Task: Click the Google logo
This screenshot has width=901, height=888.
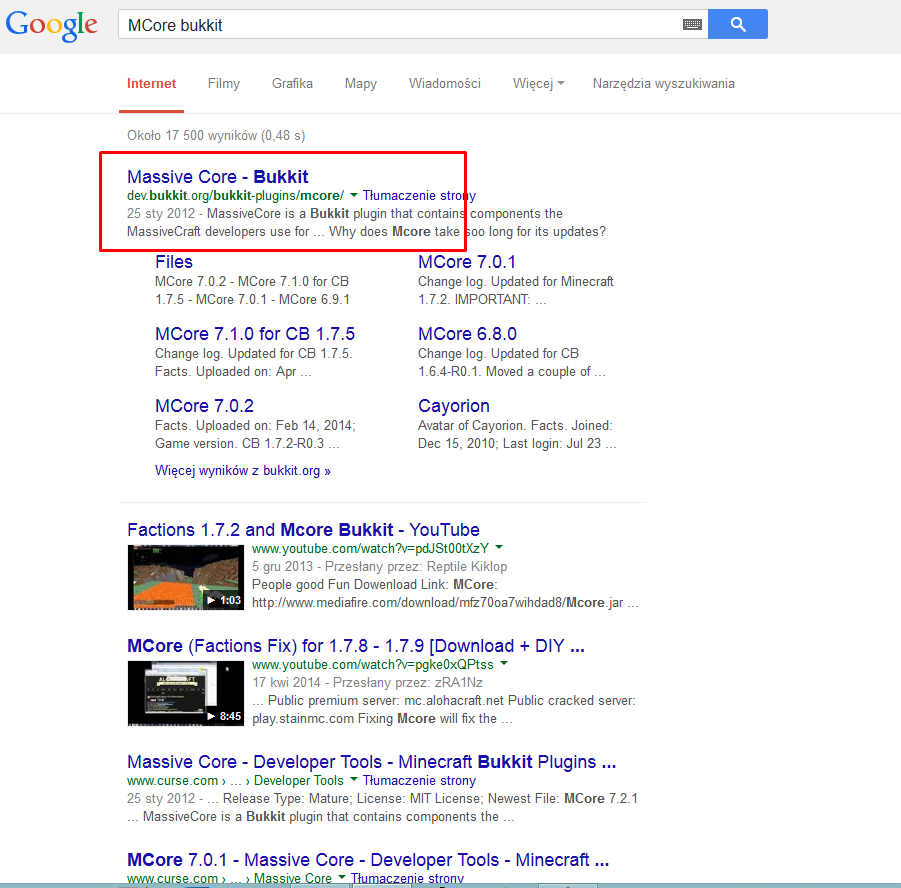Action: pos(52,25)
